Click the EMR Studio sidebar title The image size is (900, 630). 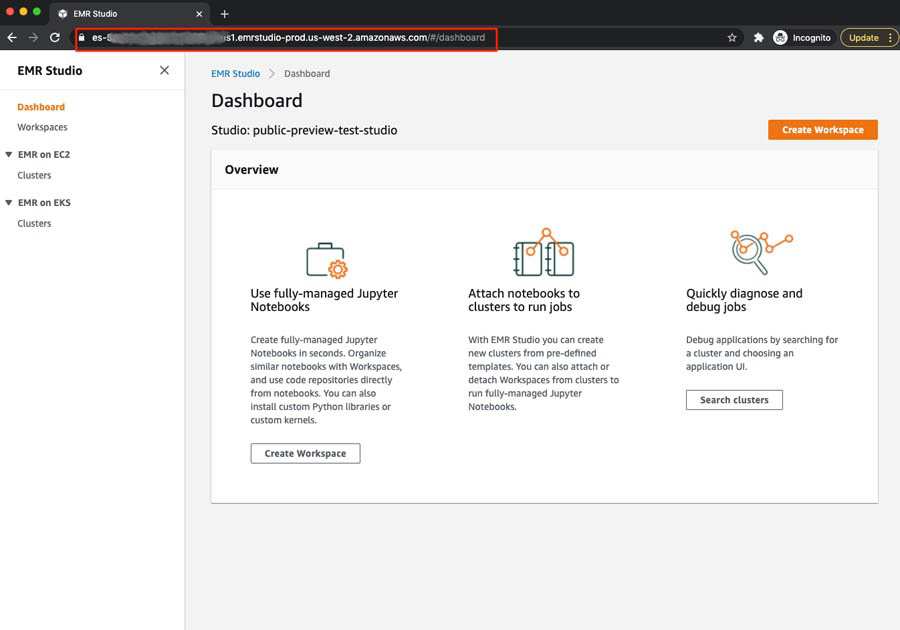pyautogui.click(x=50, y=71)
